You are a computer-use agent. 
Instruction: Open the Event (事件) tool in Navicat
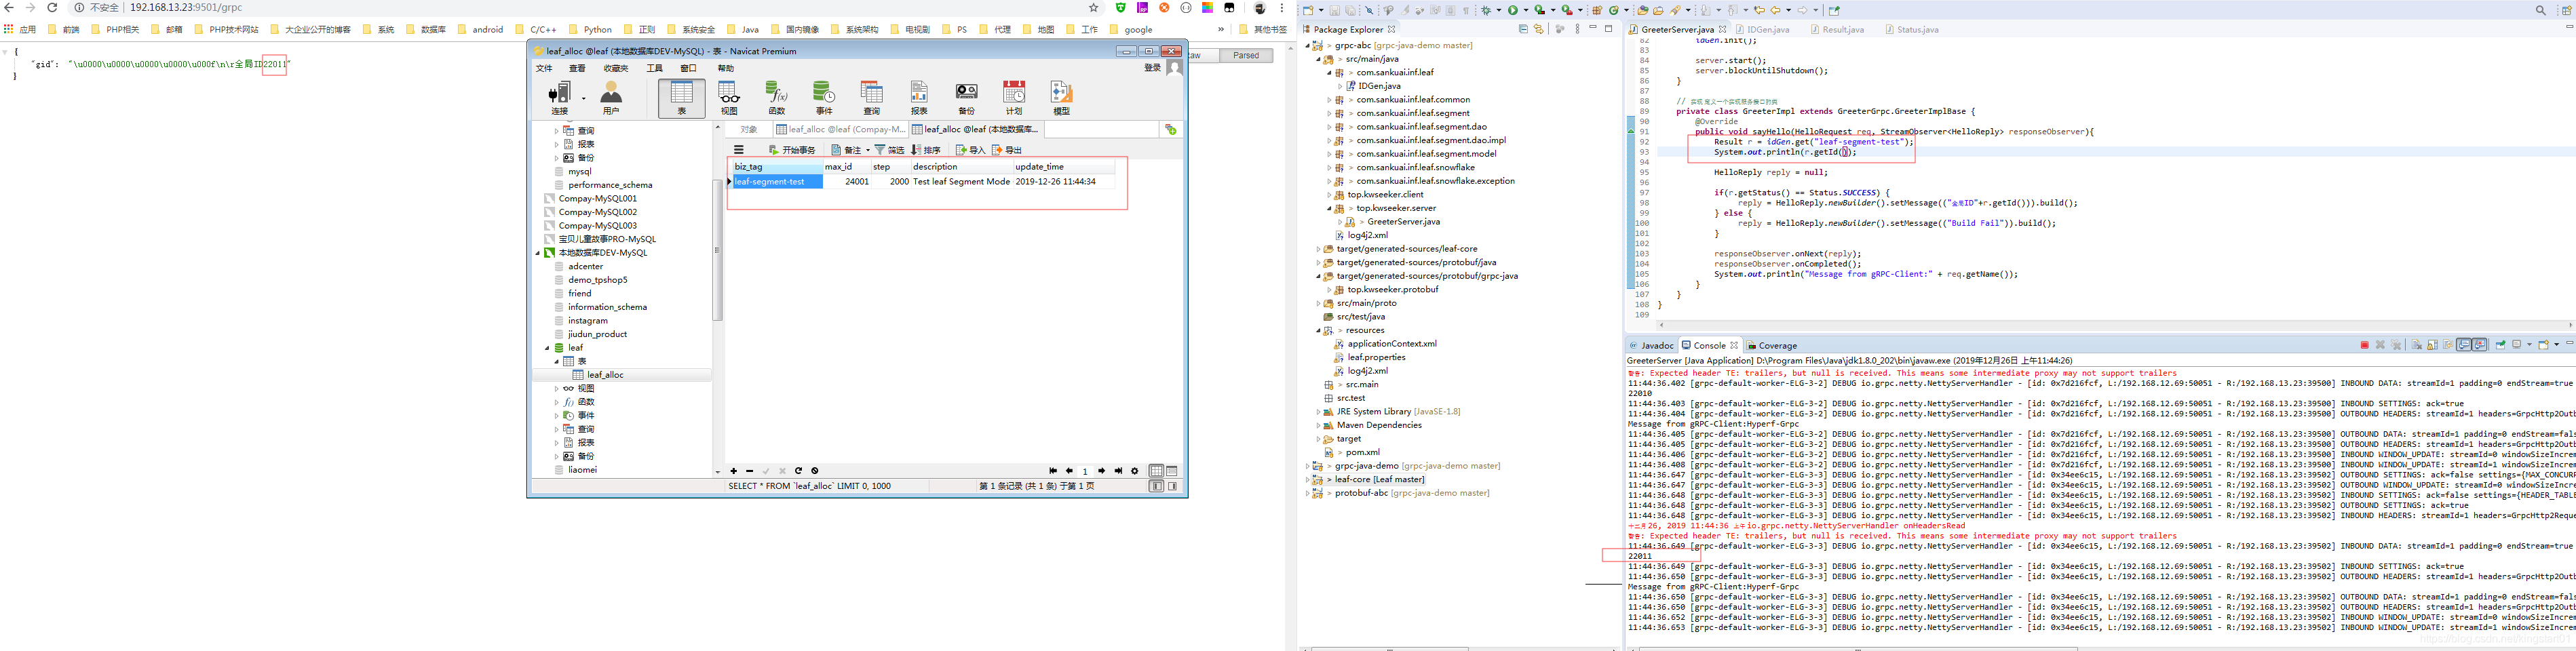(824, 98)
